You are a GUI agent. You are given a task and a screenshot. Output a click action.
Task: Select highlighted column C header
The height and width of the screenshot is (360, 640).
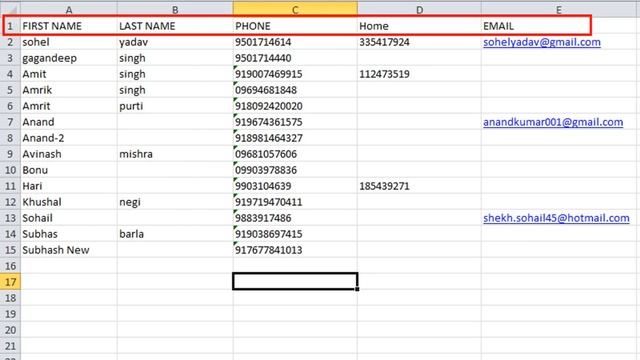tap(295, 9)
